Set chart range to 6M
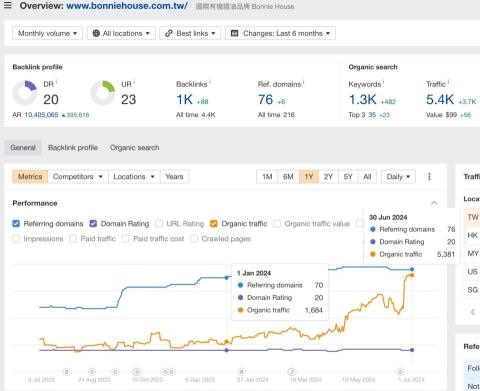480x391 pixels. click(288, 177)
